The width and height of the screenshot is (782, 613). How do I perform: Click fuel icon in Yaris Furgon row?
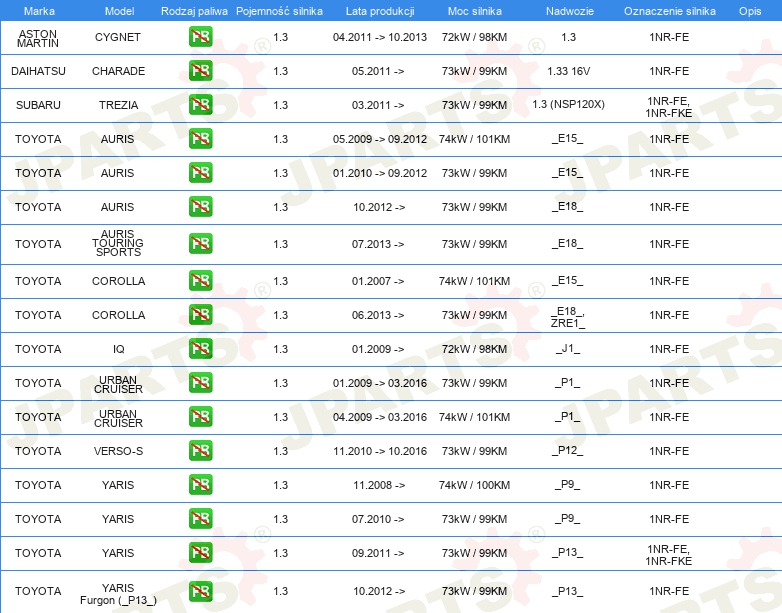pos(200,591)
